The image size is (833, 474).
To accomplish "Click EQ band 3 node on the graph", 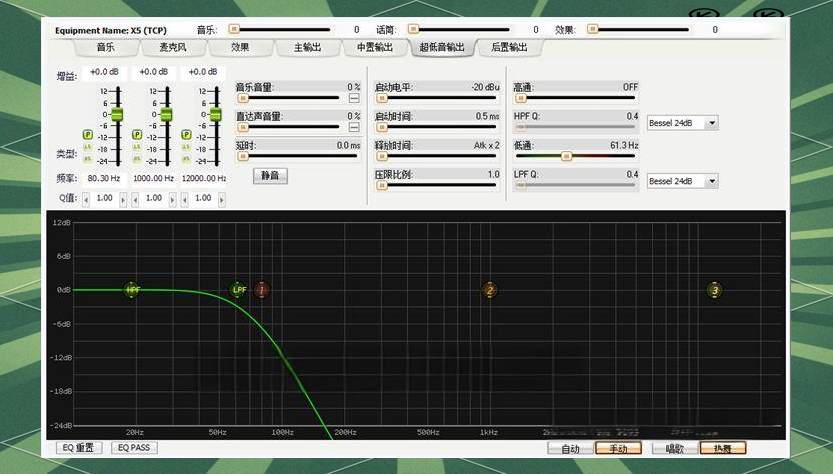I will click(714, 290).
